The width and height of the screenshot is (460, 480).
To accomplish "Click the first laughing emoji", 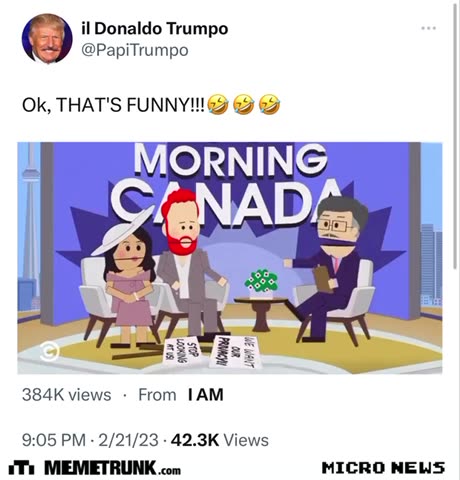I will click(218, 105).
